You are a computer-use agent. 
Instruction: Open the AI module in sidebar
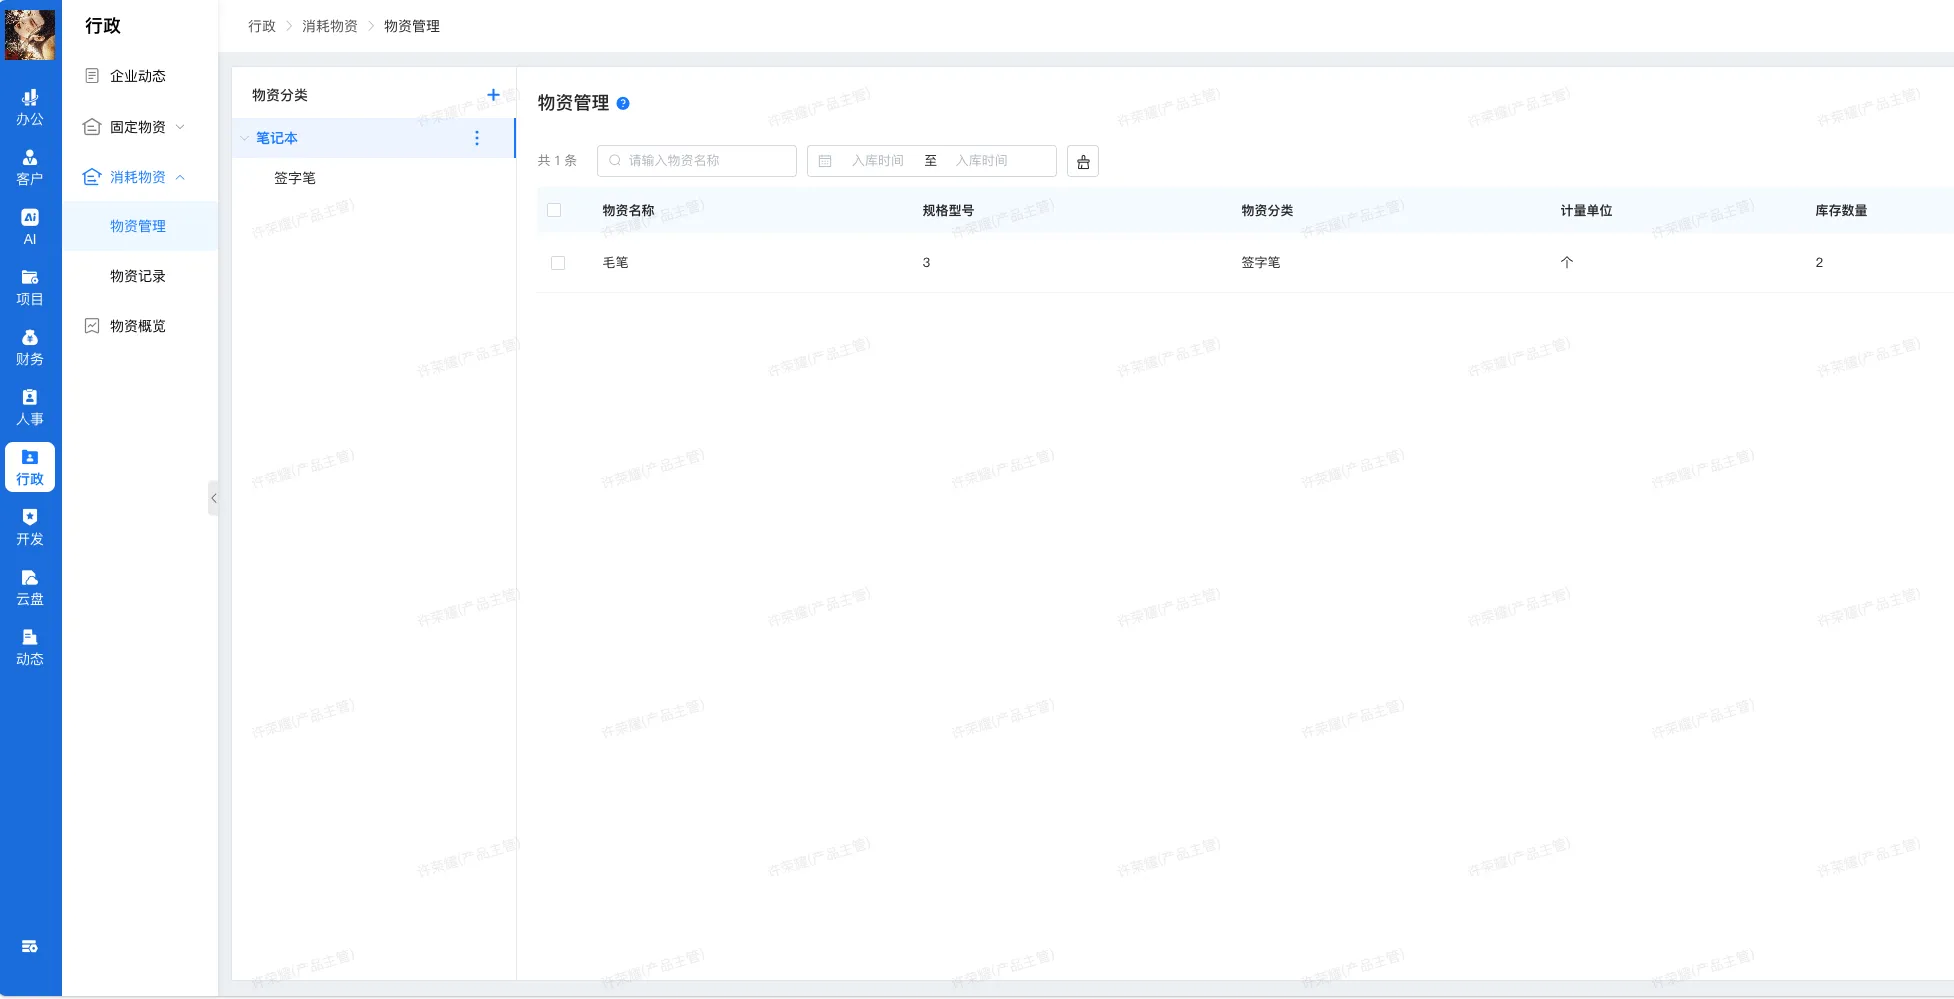[x=30, y=228]
